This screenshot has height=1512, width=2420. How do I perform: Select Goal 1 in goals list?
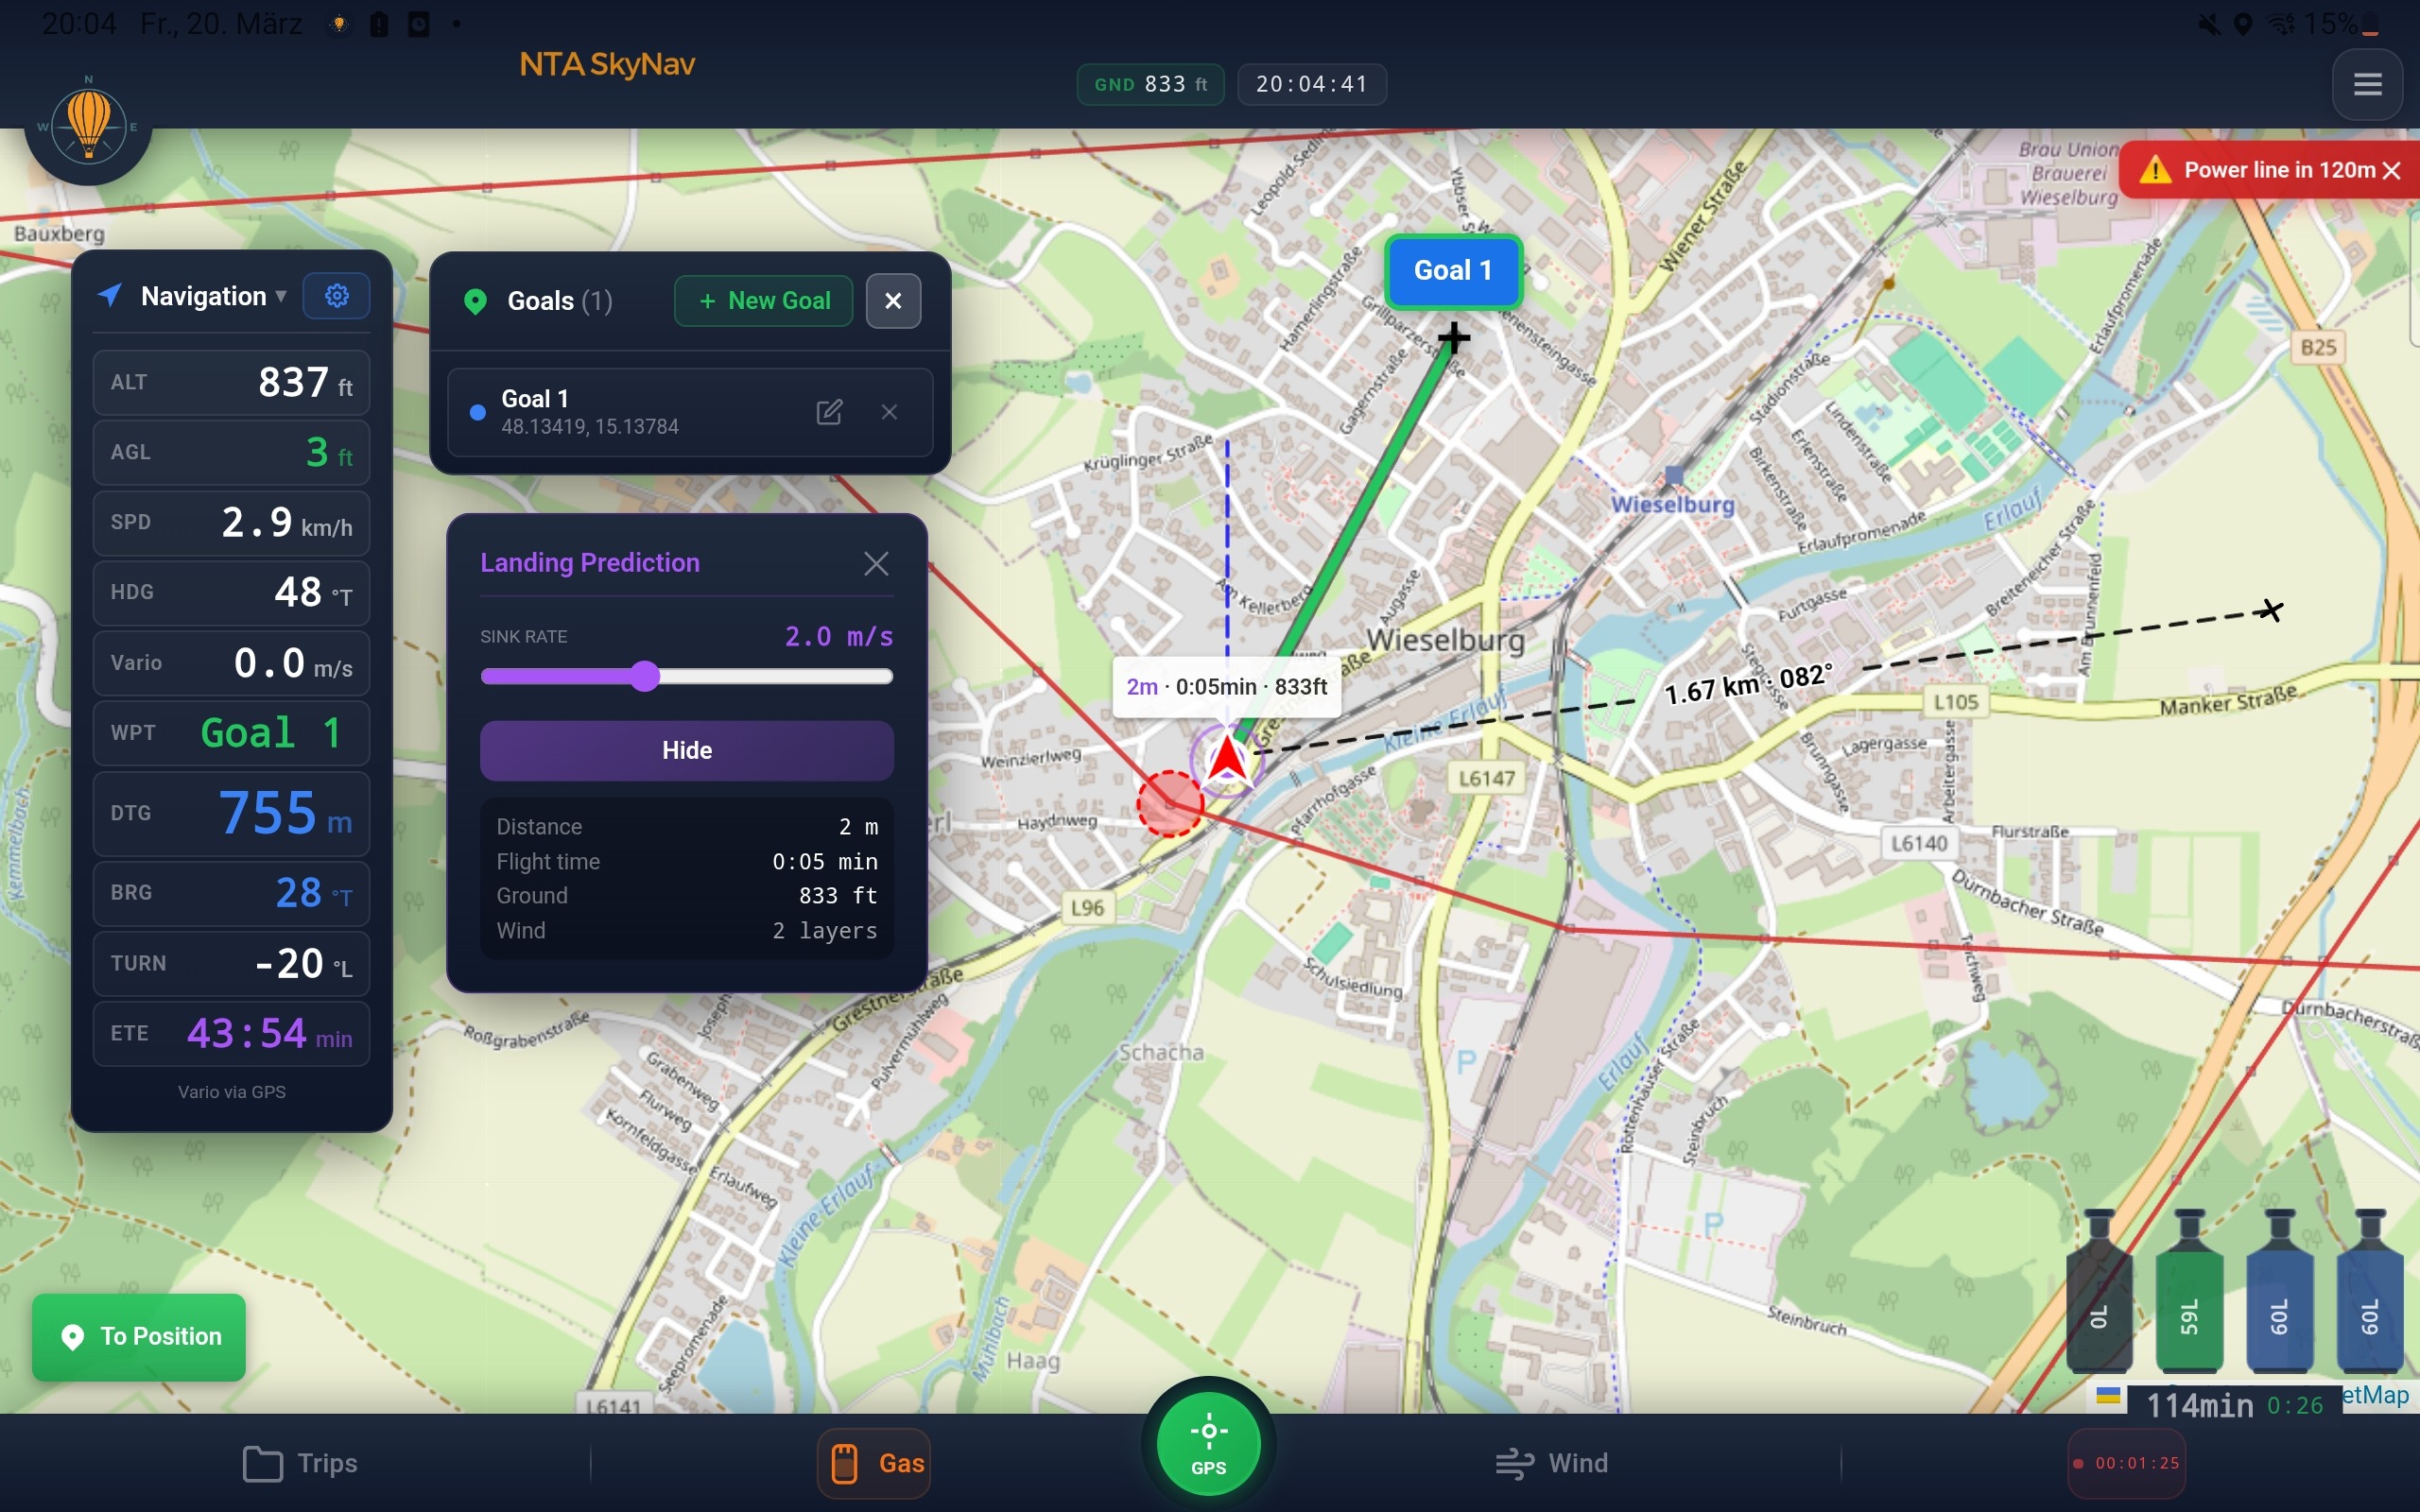[x=690, y=412]
